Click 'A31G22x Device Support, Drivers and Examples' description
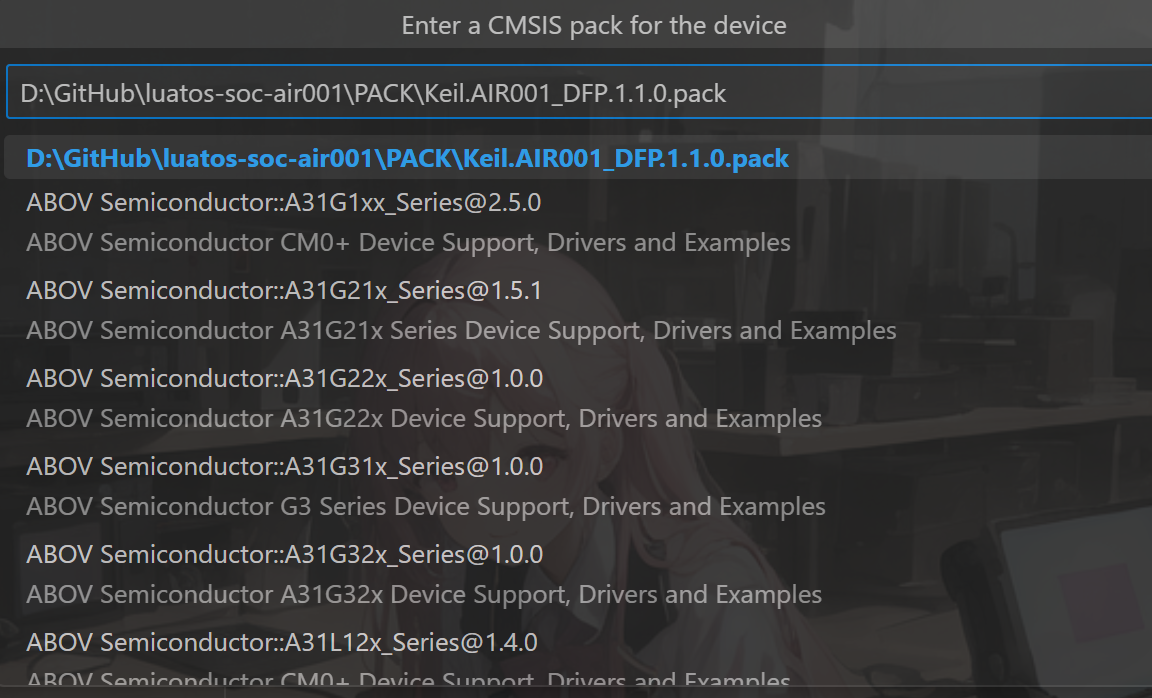This screenshot has width=1152, height=698. point(424,419)
